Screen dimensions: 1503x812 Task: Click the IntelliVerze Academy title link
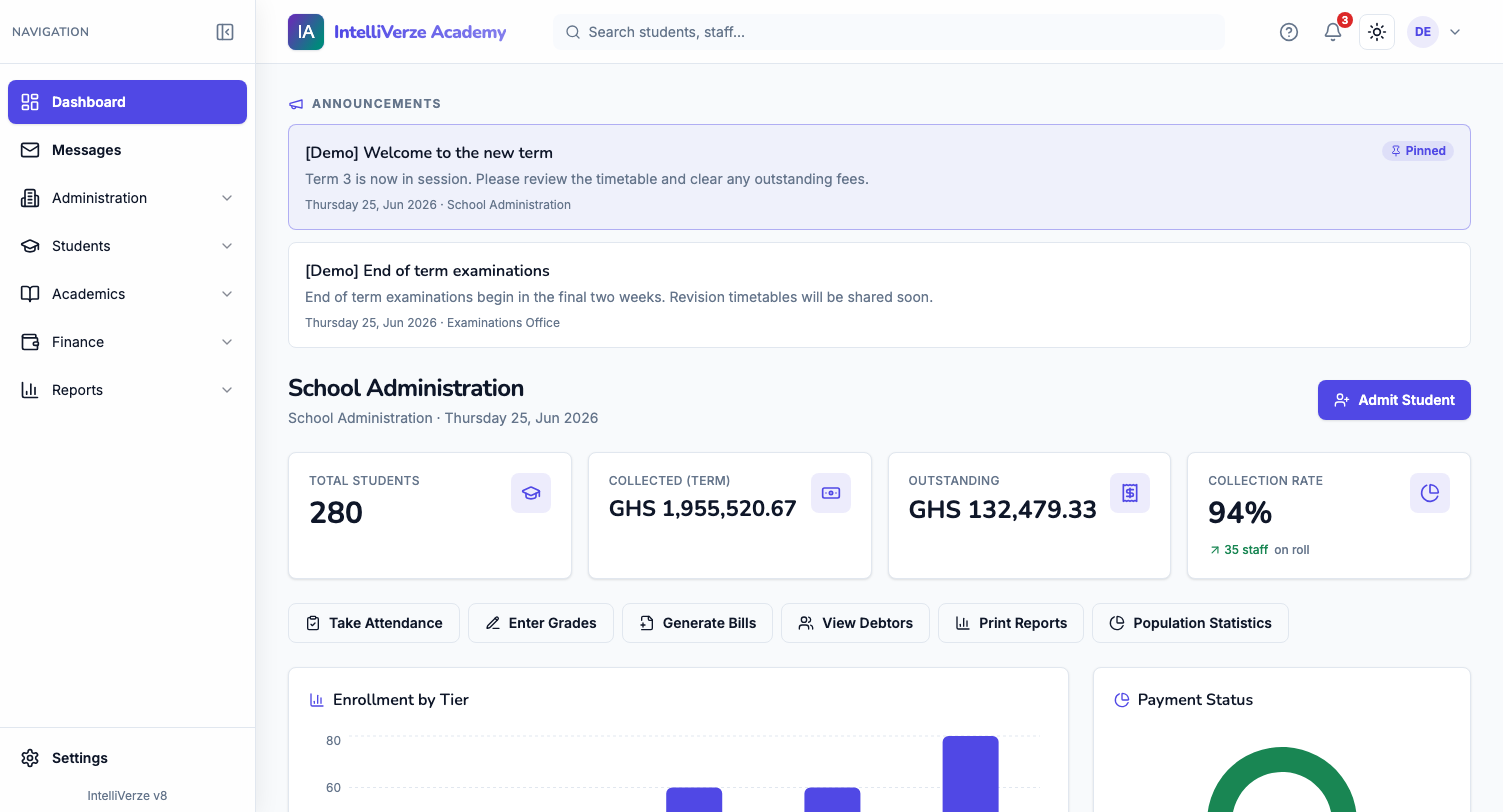[x=420, y=32]
